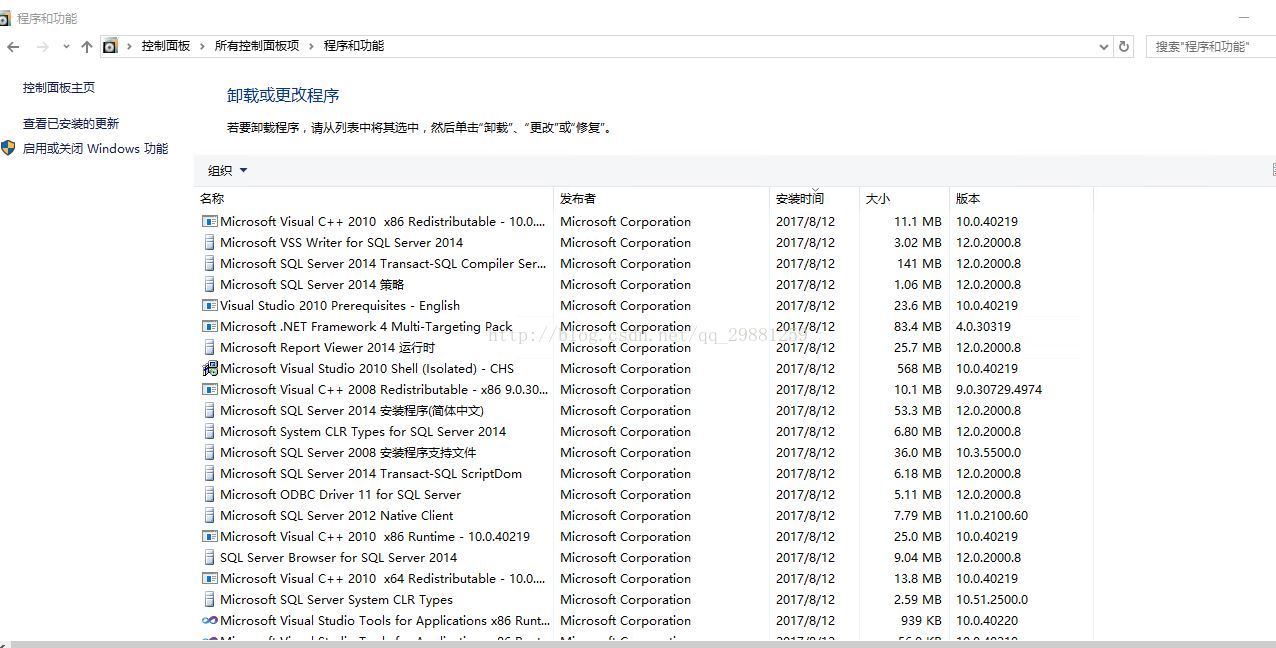Image resolution: width=1276 pixels, height=648 pixels.
Task: Expand the address bar history dropdown
Action: [1103, 46]
